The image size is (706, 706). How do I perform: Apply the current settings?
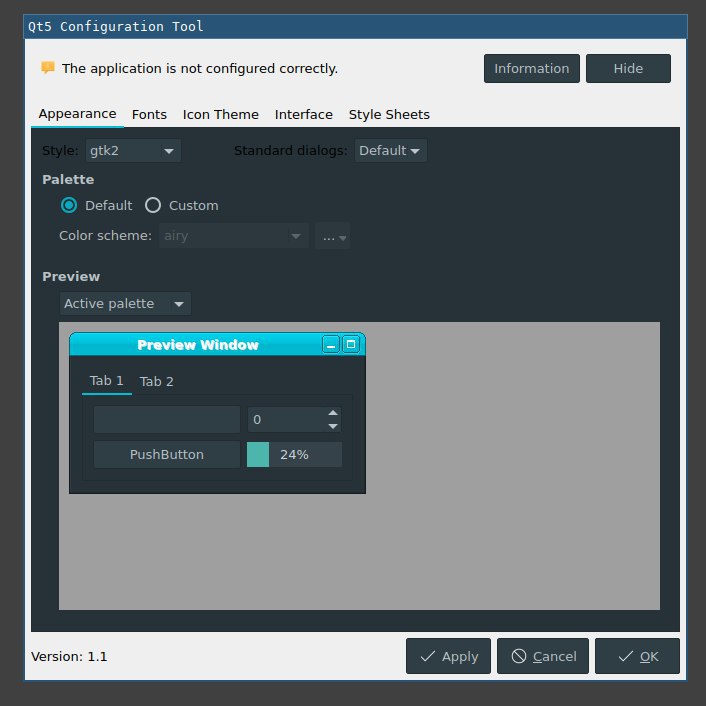point(448,656)
